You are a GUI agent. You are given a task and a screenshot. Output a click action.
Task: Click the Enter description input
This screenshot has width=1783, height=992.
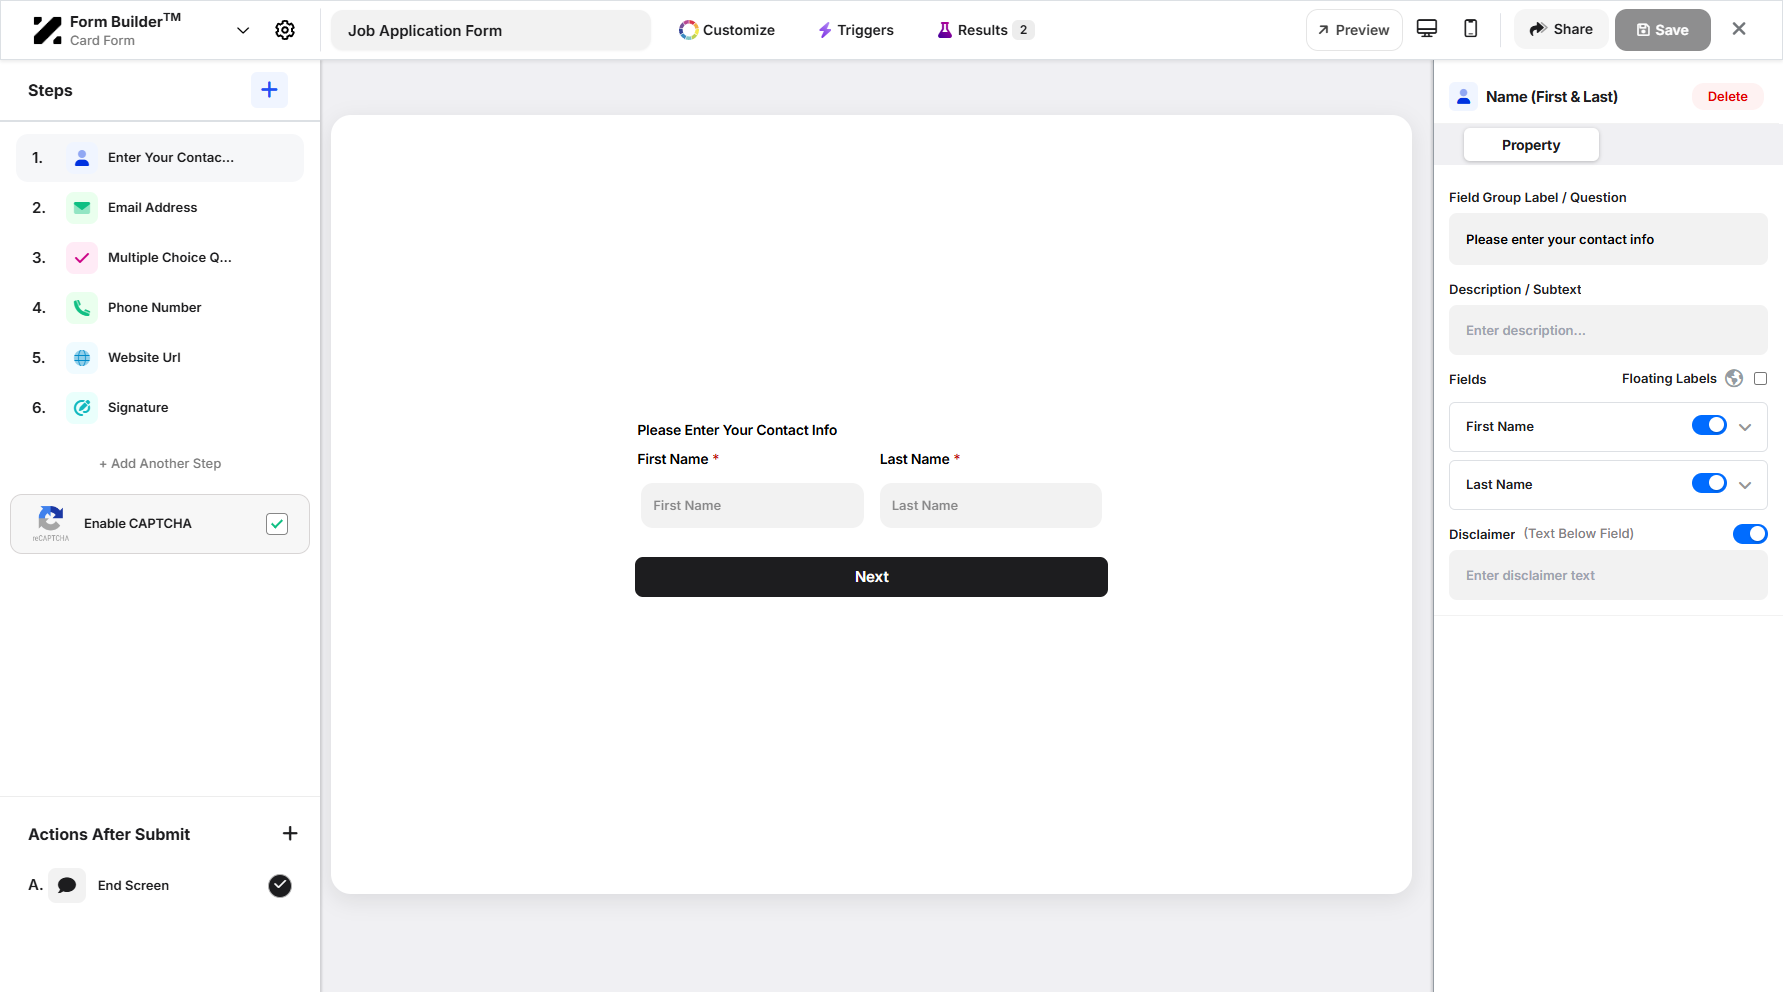[1608, 330]
